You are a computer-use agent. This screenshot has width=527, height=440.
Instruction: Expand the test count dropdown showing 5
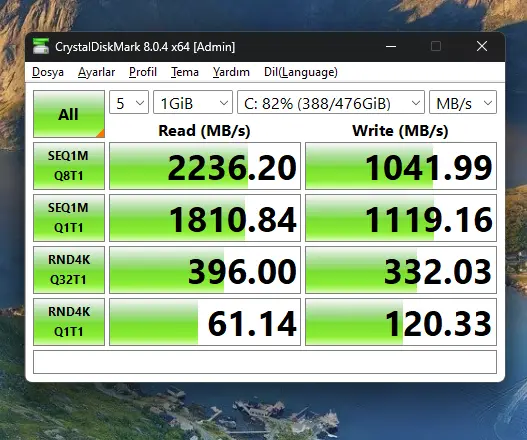point(129,102)
